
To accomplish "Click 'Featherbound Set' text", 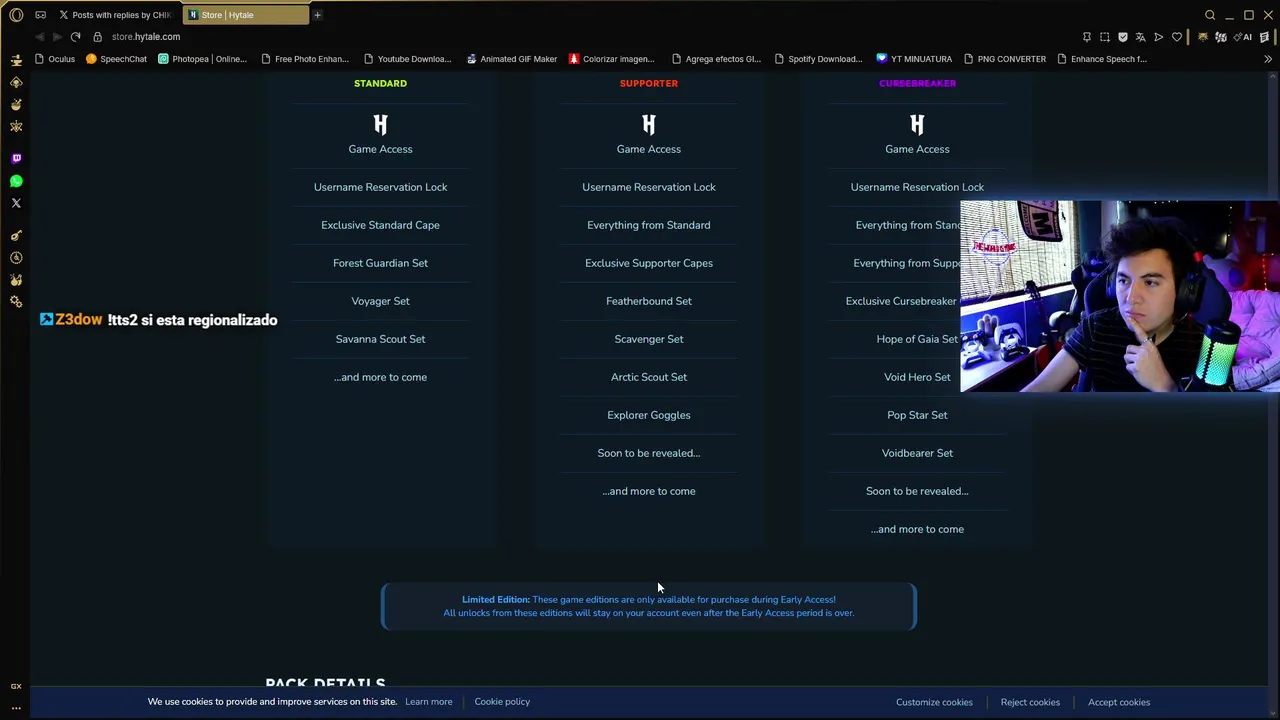I will (649, 301).
